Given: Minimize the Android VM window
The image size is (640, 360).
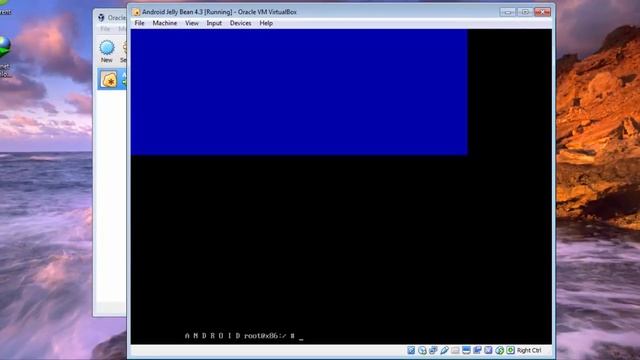Looking at the screenshot, I should click(x=508, y=12).
